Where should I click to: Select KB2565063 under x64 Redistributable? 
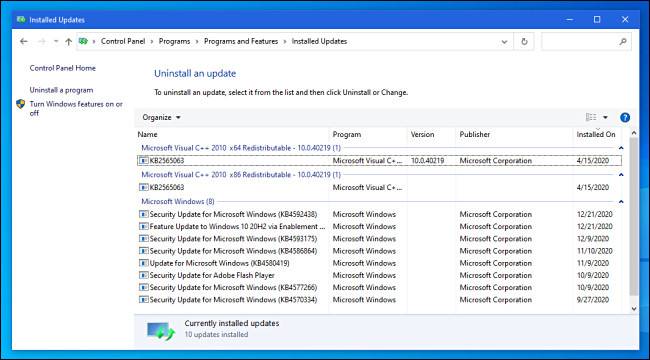pyautogui.click(x=379, y=161)
